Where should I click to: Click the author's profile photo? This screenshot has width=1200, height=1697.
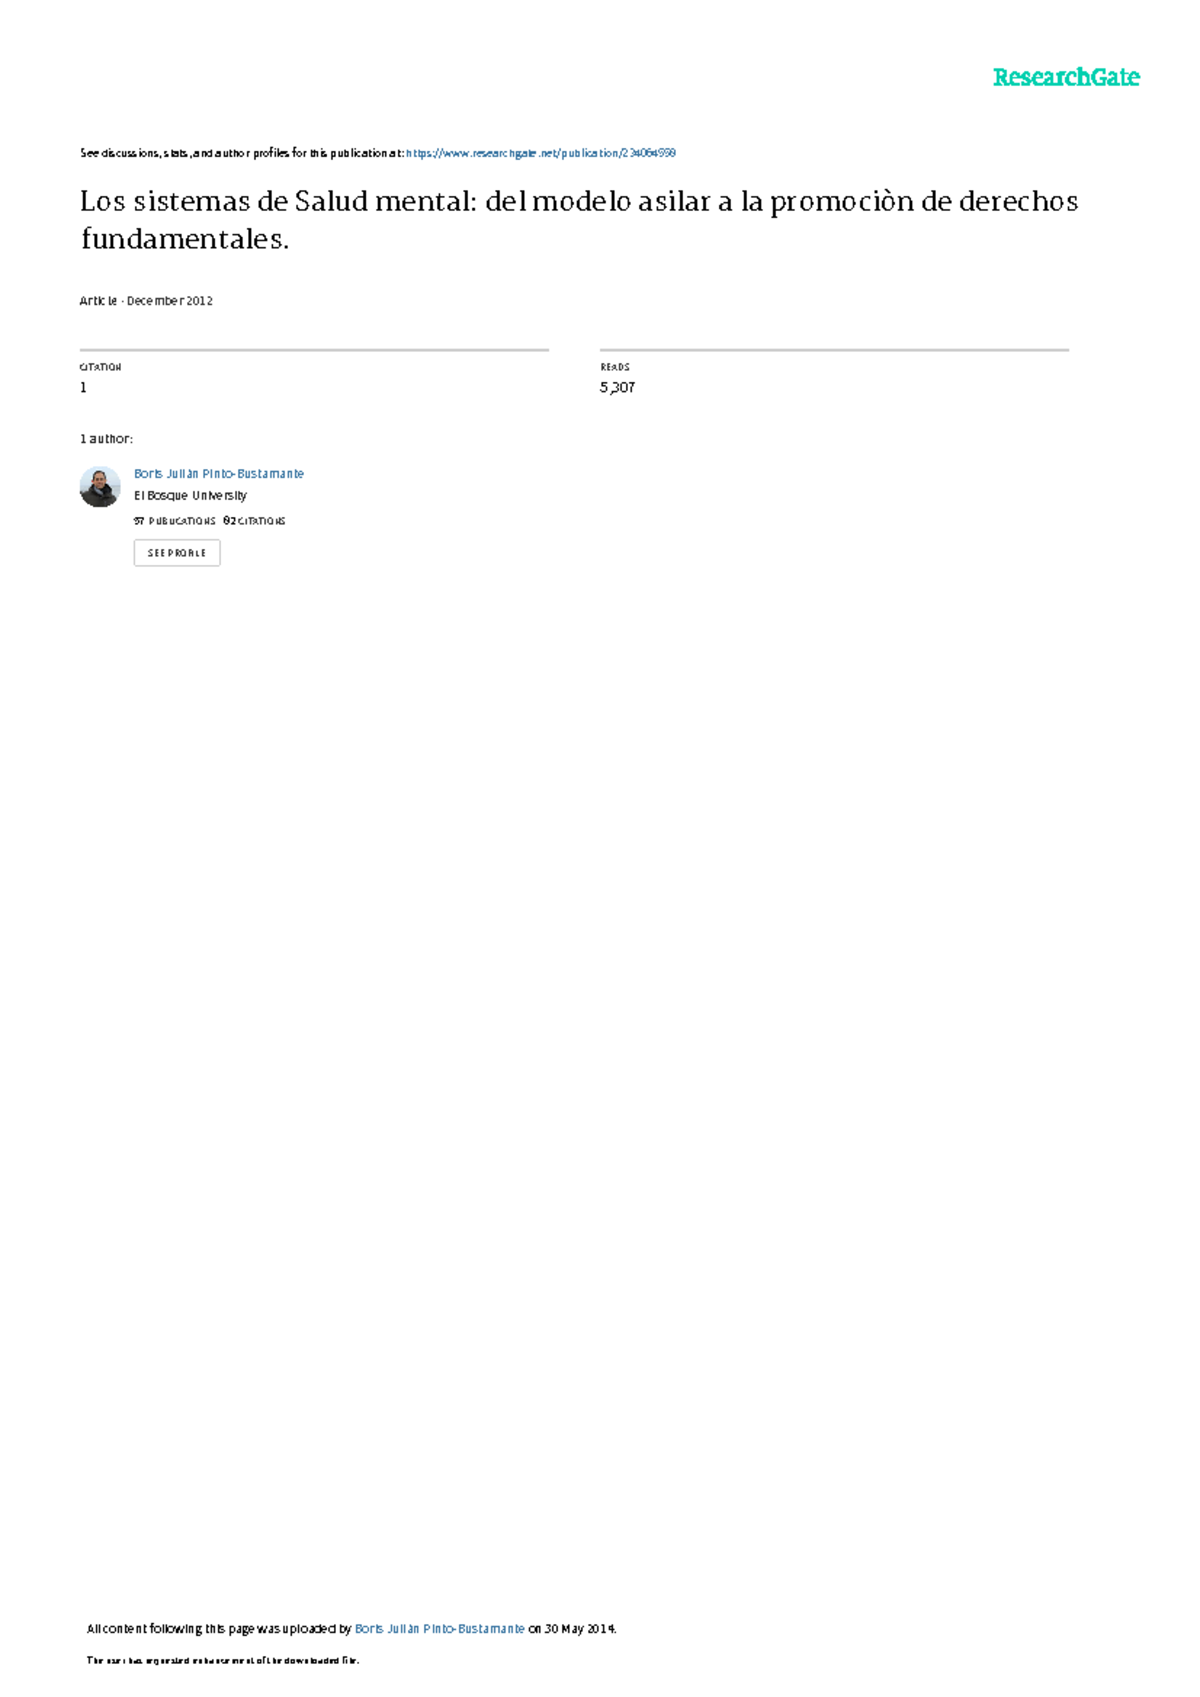[100, 487]
